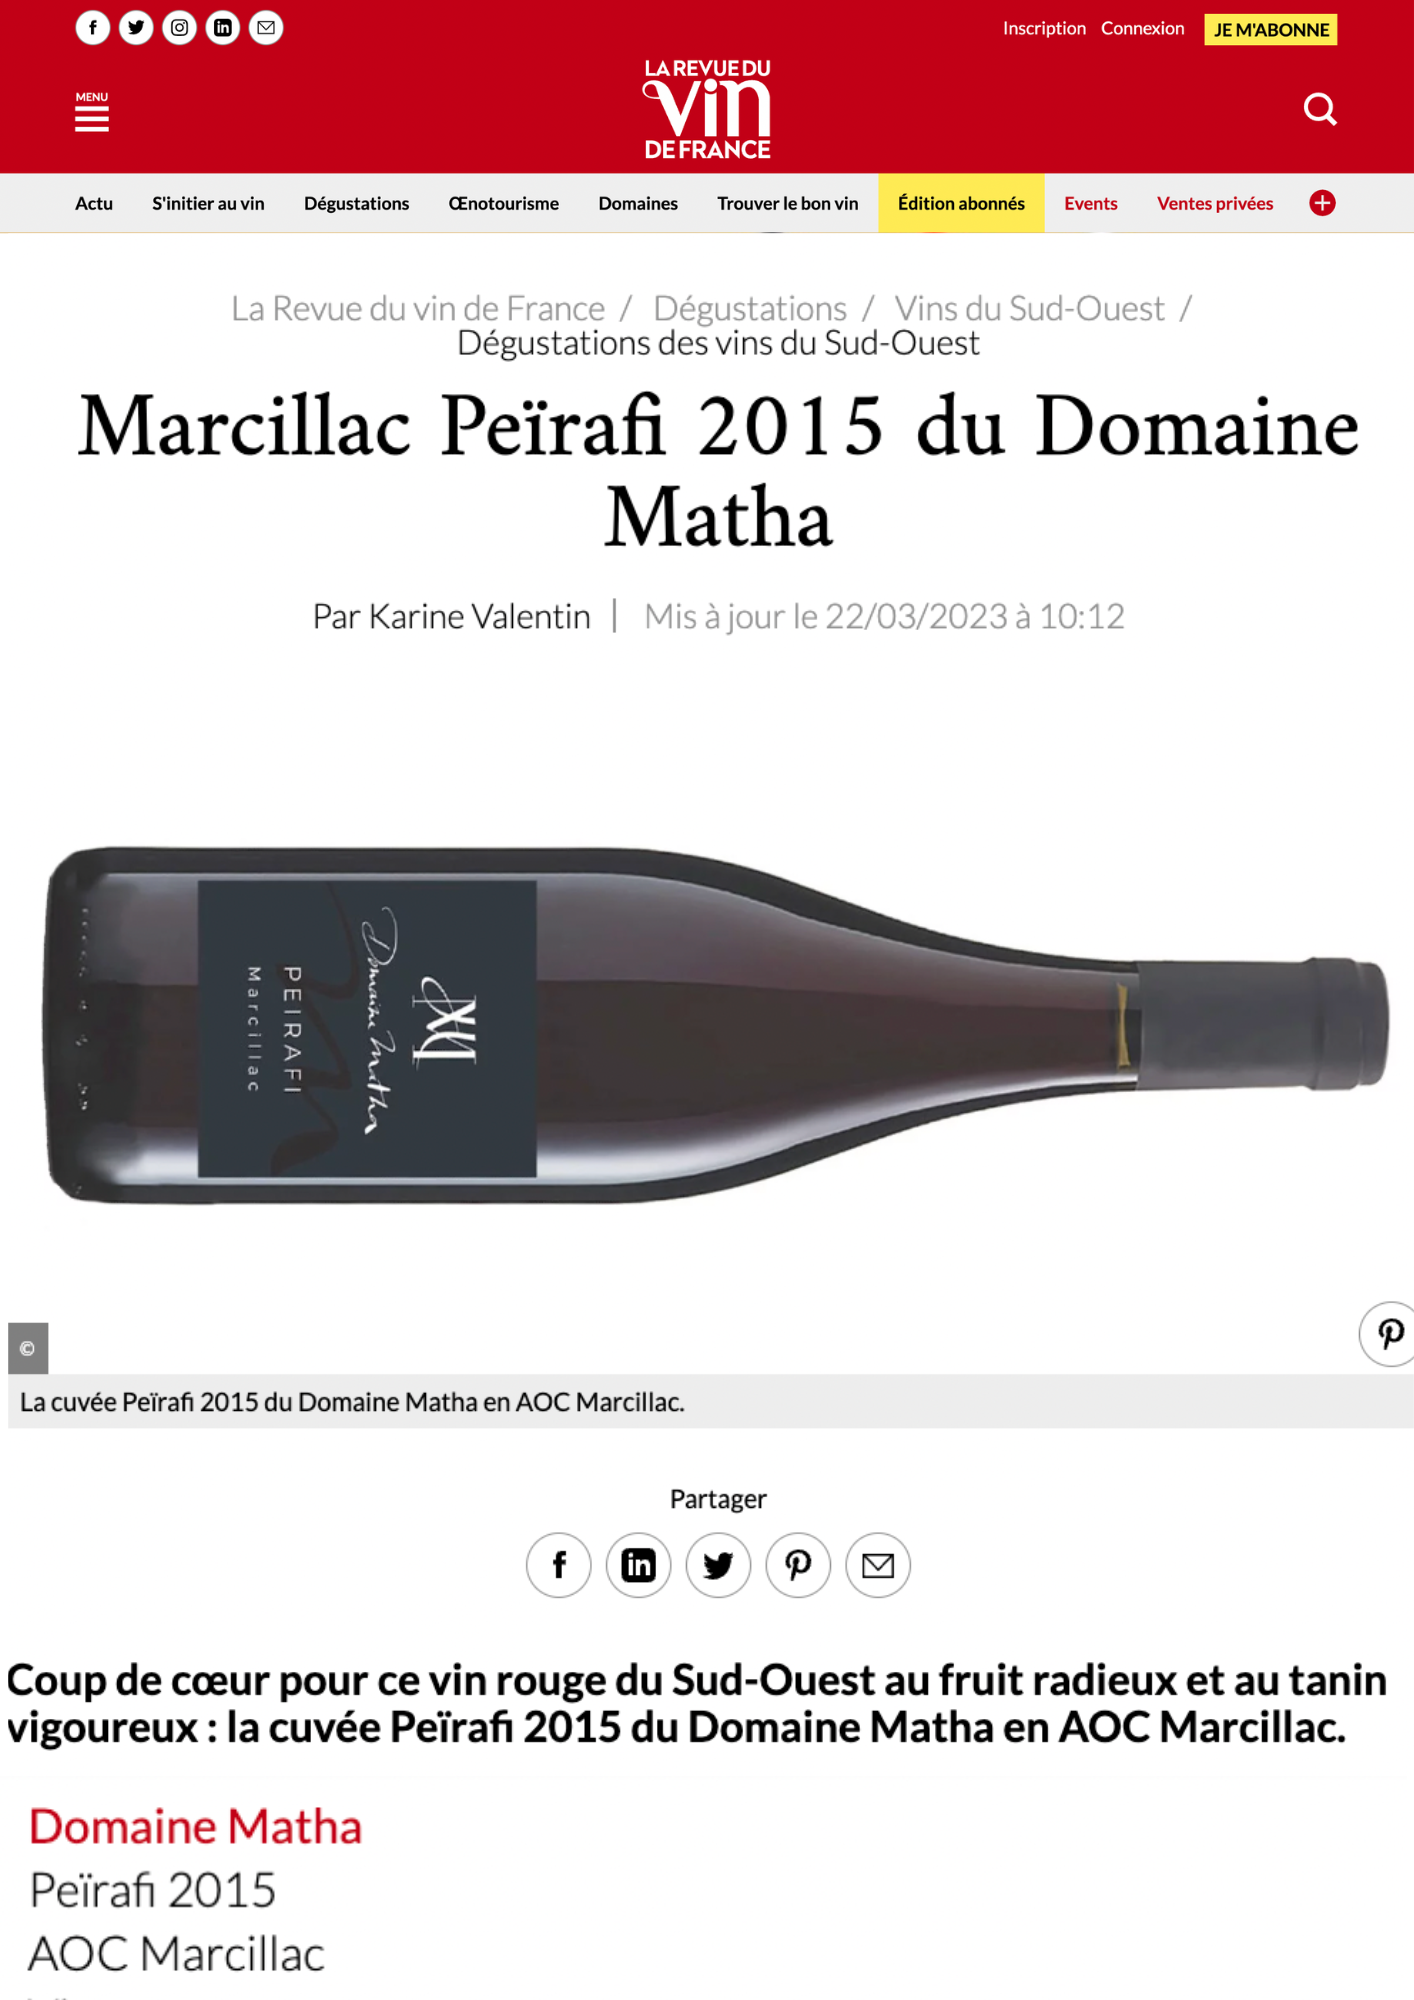Show image copyright info icon
This screenshot has width=1414, height=2000.
28,1348
